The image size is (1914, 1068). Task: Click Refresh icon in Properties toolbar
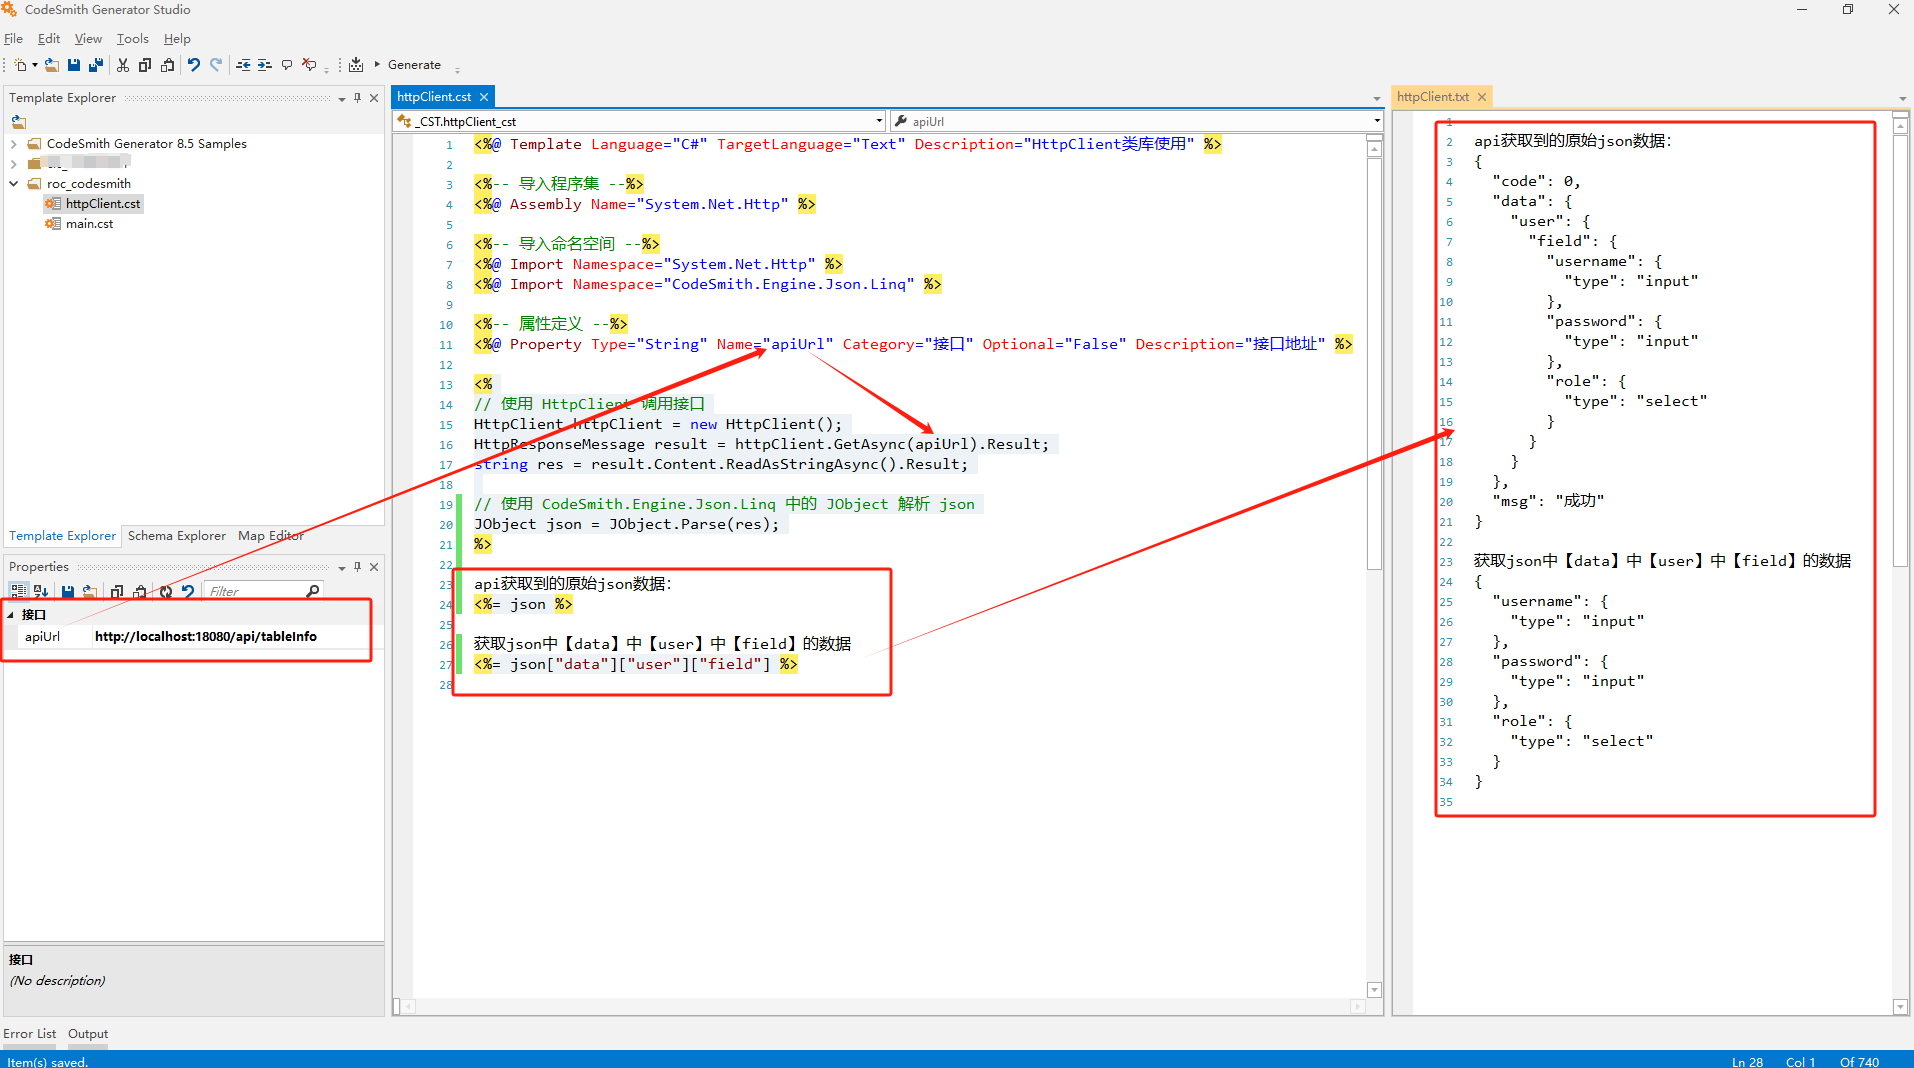166,591
